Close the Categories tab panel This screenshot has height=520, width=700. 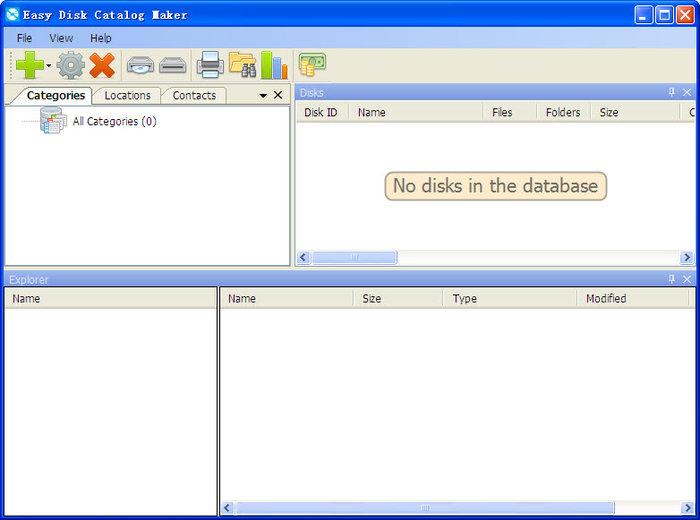[278, 95]
